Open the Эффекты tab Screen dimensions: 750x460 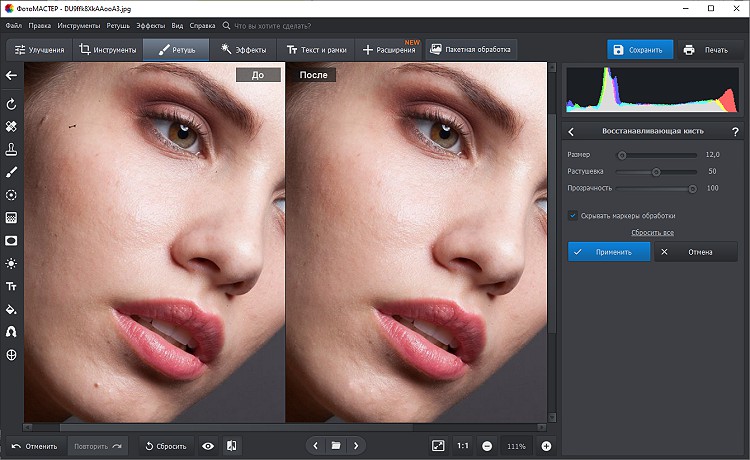tap(243, 49)
